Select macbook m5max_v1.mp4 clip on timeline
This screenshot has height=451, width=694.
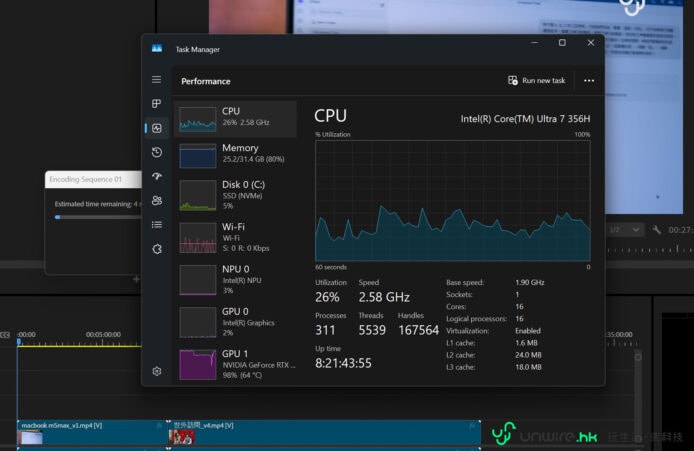(93, 432)
